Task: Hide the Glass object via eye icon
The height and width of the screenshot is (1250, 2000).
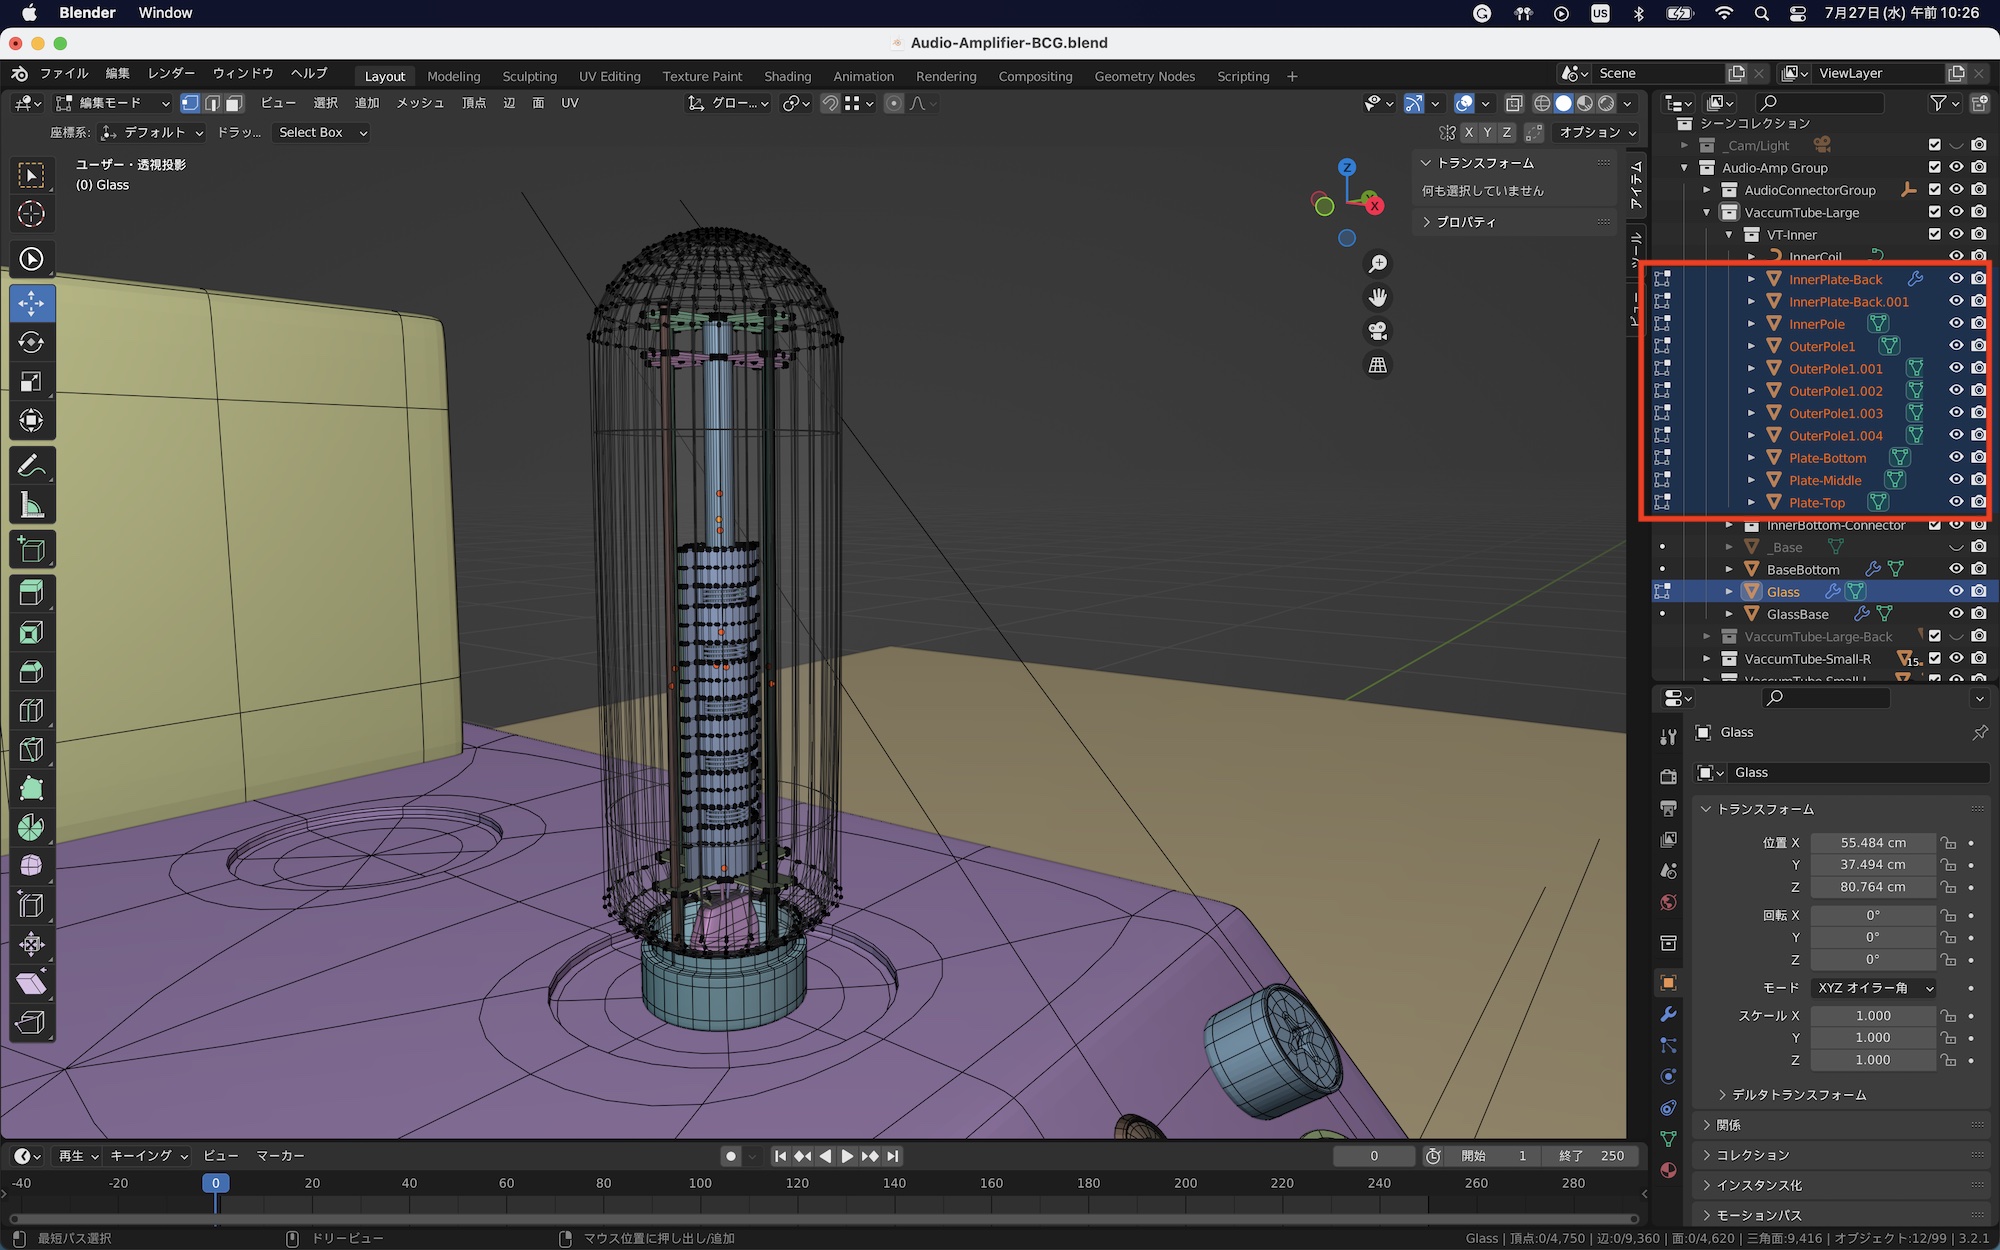Action: (x=1956, y=591)
